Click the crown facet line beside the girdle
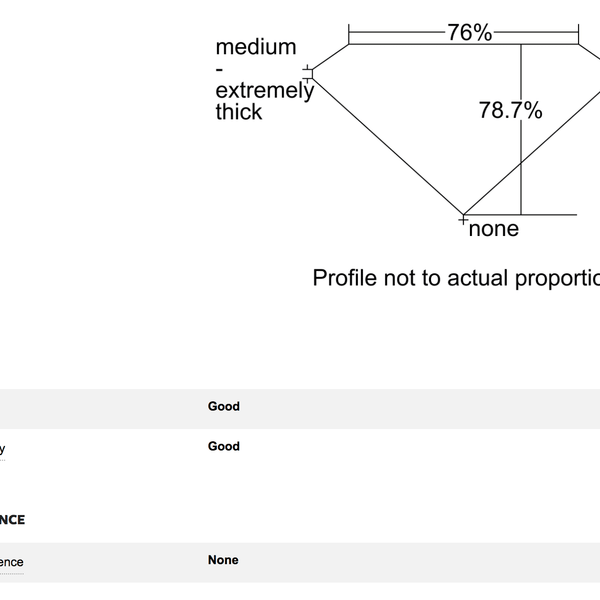This screenshot has height=600, width=600. [x=331, y=58]
